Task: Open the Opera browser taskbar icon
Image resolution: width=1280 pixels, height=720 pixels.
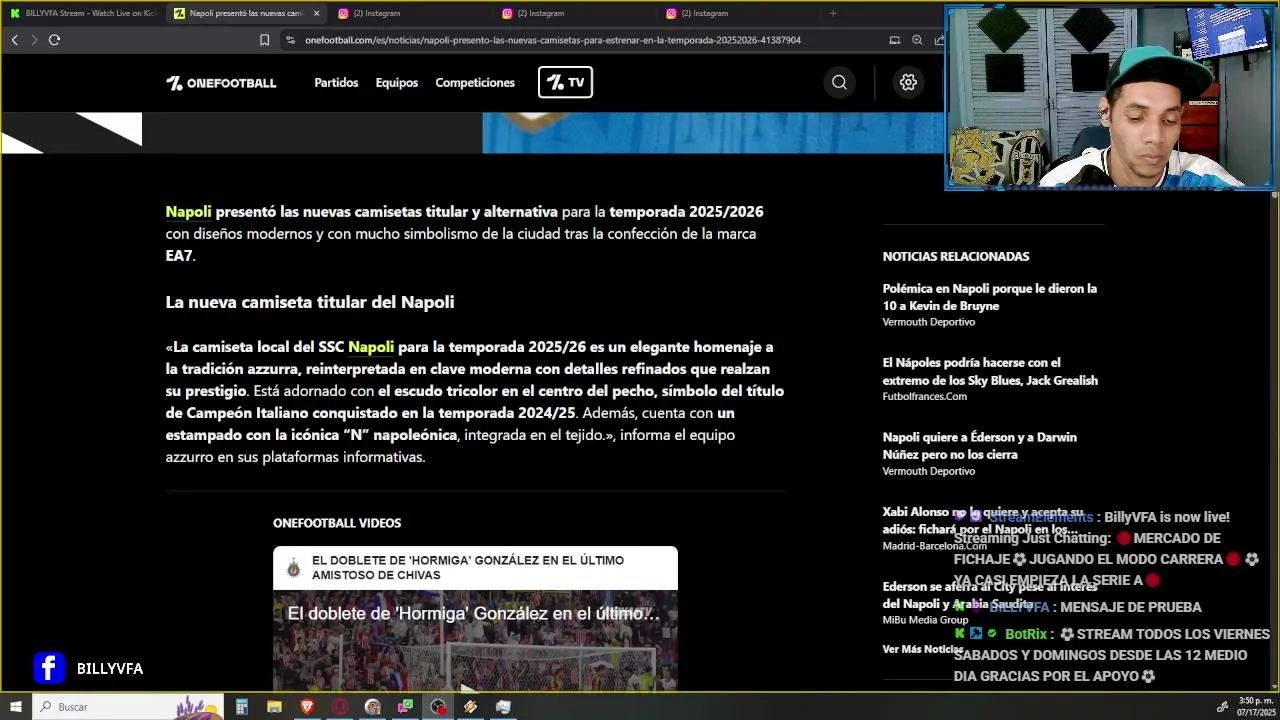Action: coord(340,707)
